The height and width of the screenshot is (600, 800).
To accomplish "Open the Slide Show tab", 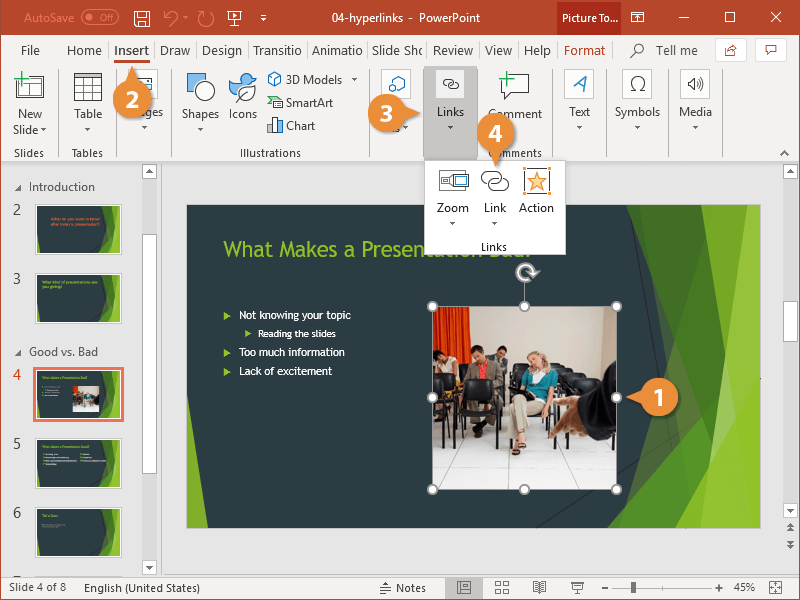I will (x=397, y=51).
